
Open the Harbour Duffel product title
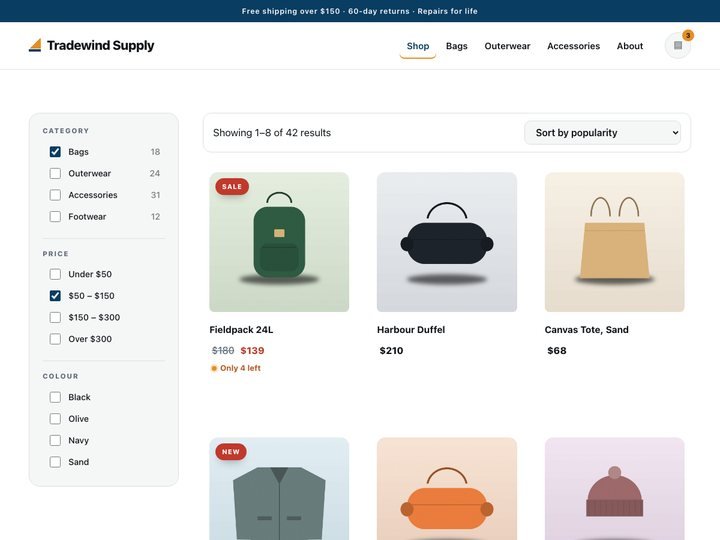coord(411,330)
